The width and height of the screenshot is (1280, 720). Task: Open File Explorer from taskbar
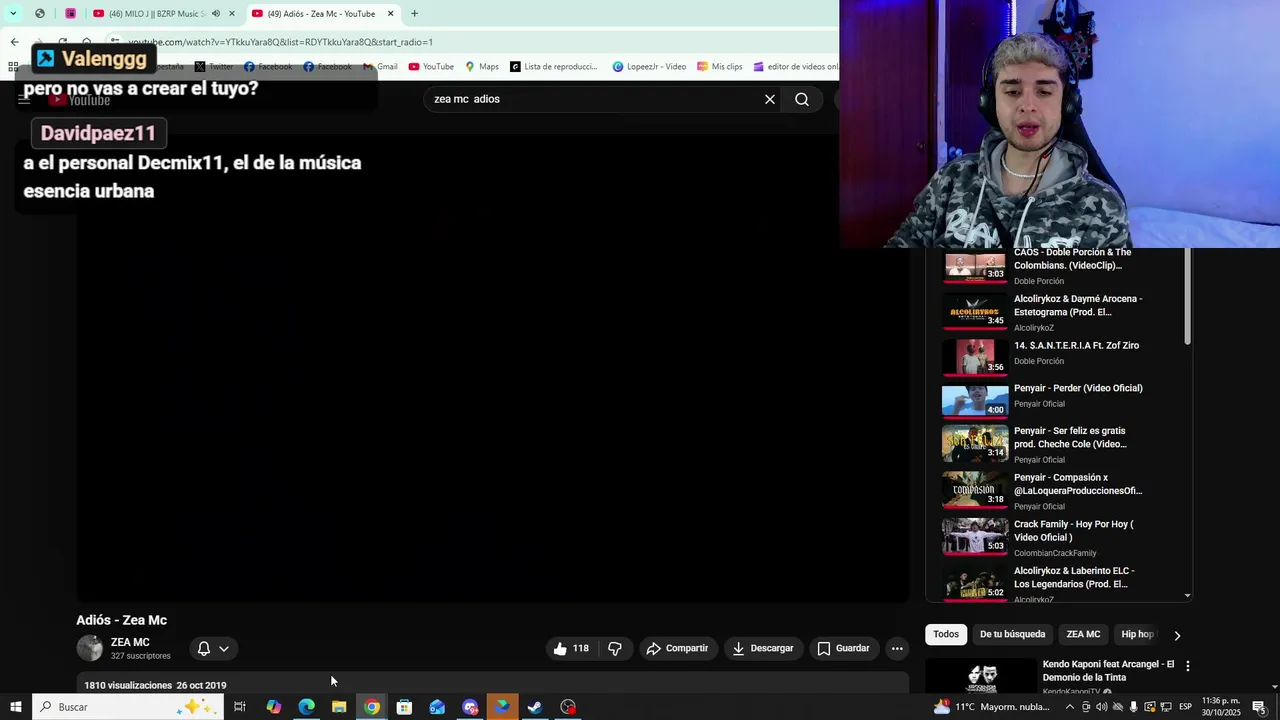tap(339, 707)
